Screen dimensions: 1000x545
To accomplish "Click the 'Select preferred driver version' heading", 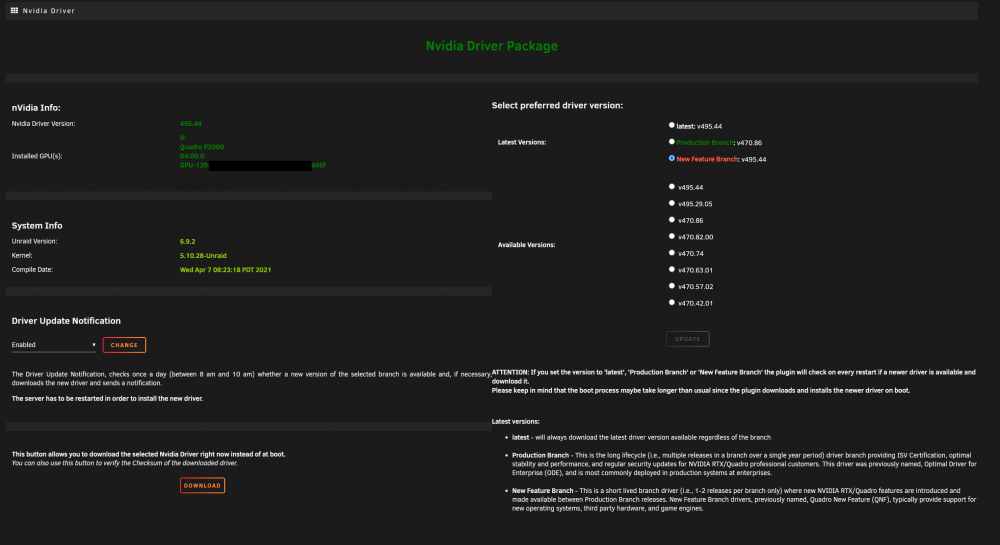I will click(x=557, y=105).
